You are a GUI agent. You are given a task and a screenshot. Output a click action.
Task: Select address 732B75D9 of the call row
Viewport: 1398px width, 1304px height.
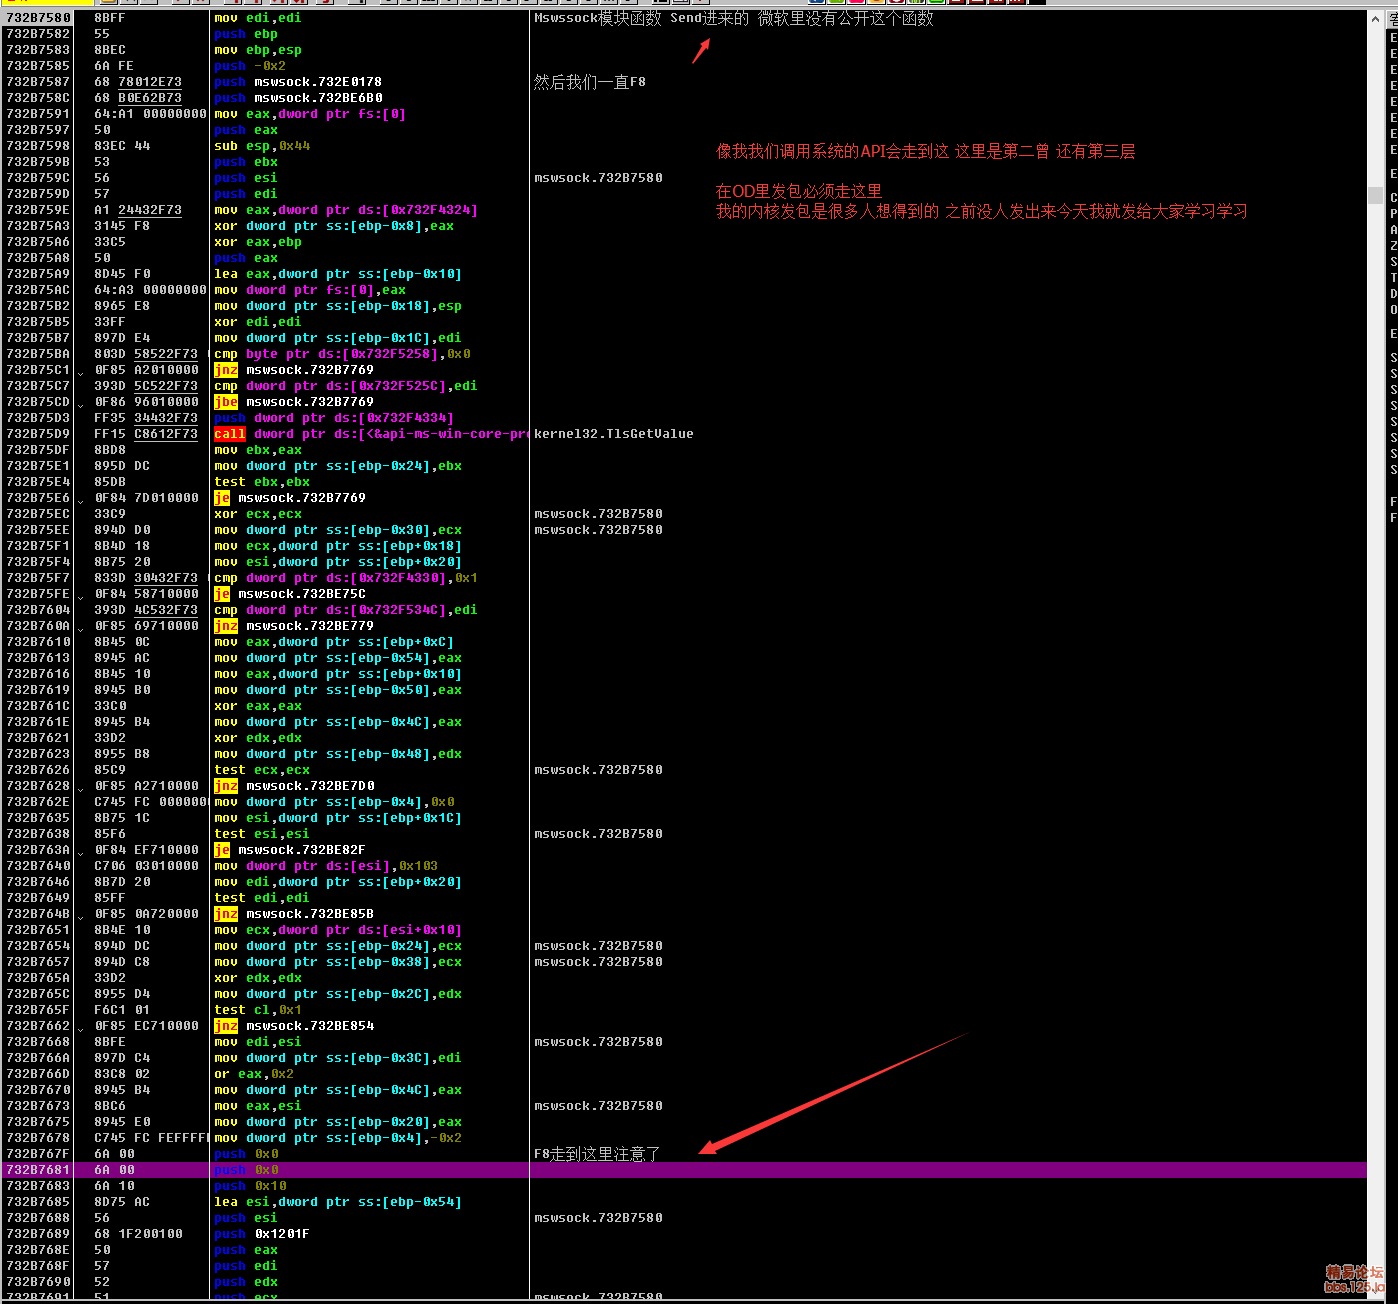tap(38, 434)
